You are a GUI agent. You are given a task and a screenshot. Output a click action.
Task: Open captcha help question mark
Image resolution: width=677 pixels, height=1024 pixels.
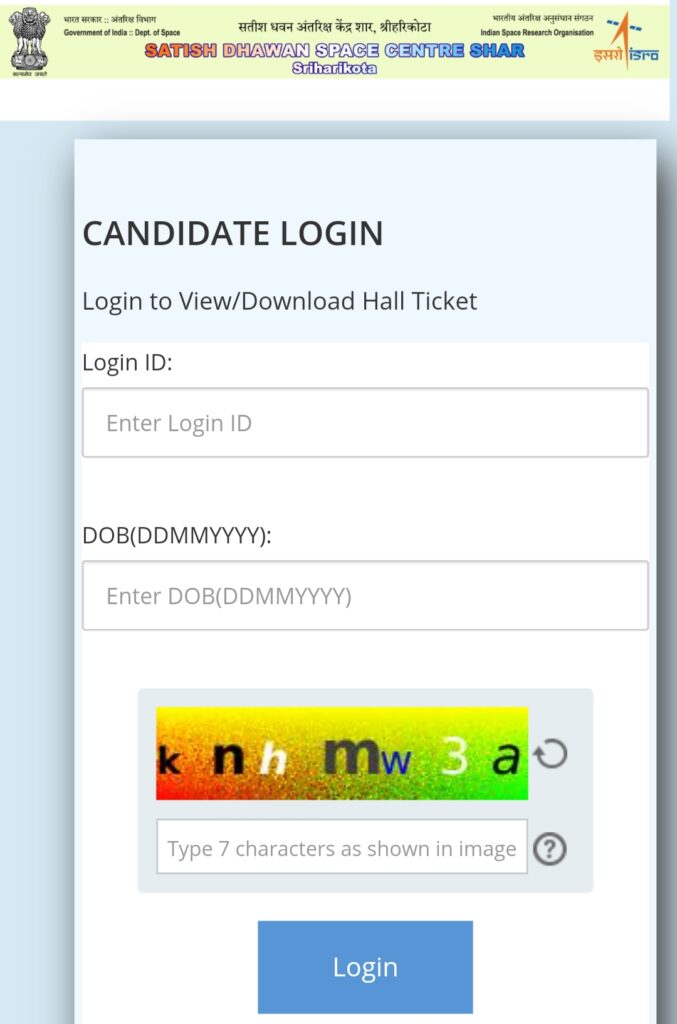[x=549, y=849]
